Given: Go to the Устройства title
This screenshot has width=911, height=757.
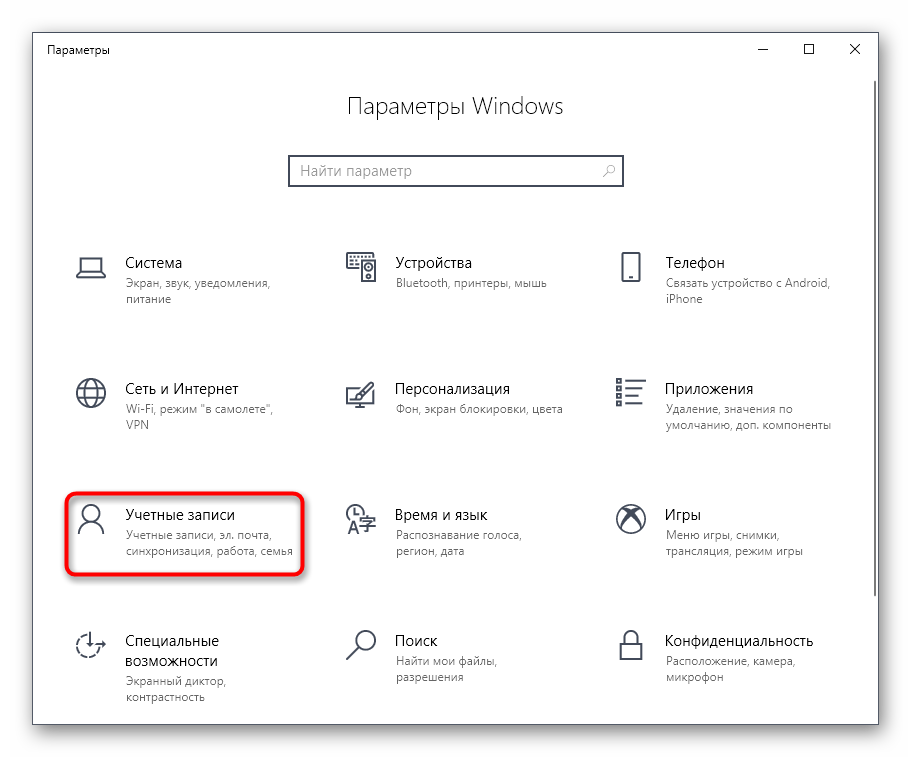Looking at the screenshot, I should coord(433,263).
